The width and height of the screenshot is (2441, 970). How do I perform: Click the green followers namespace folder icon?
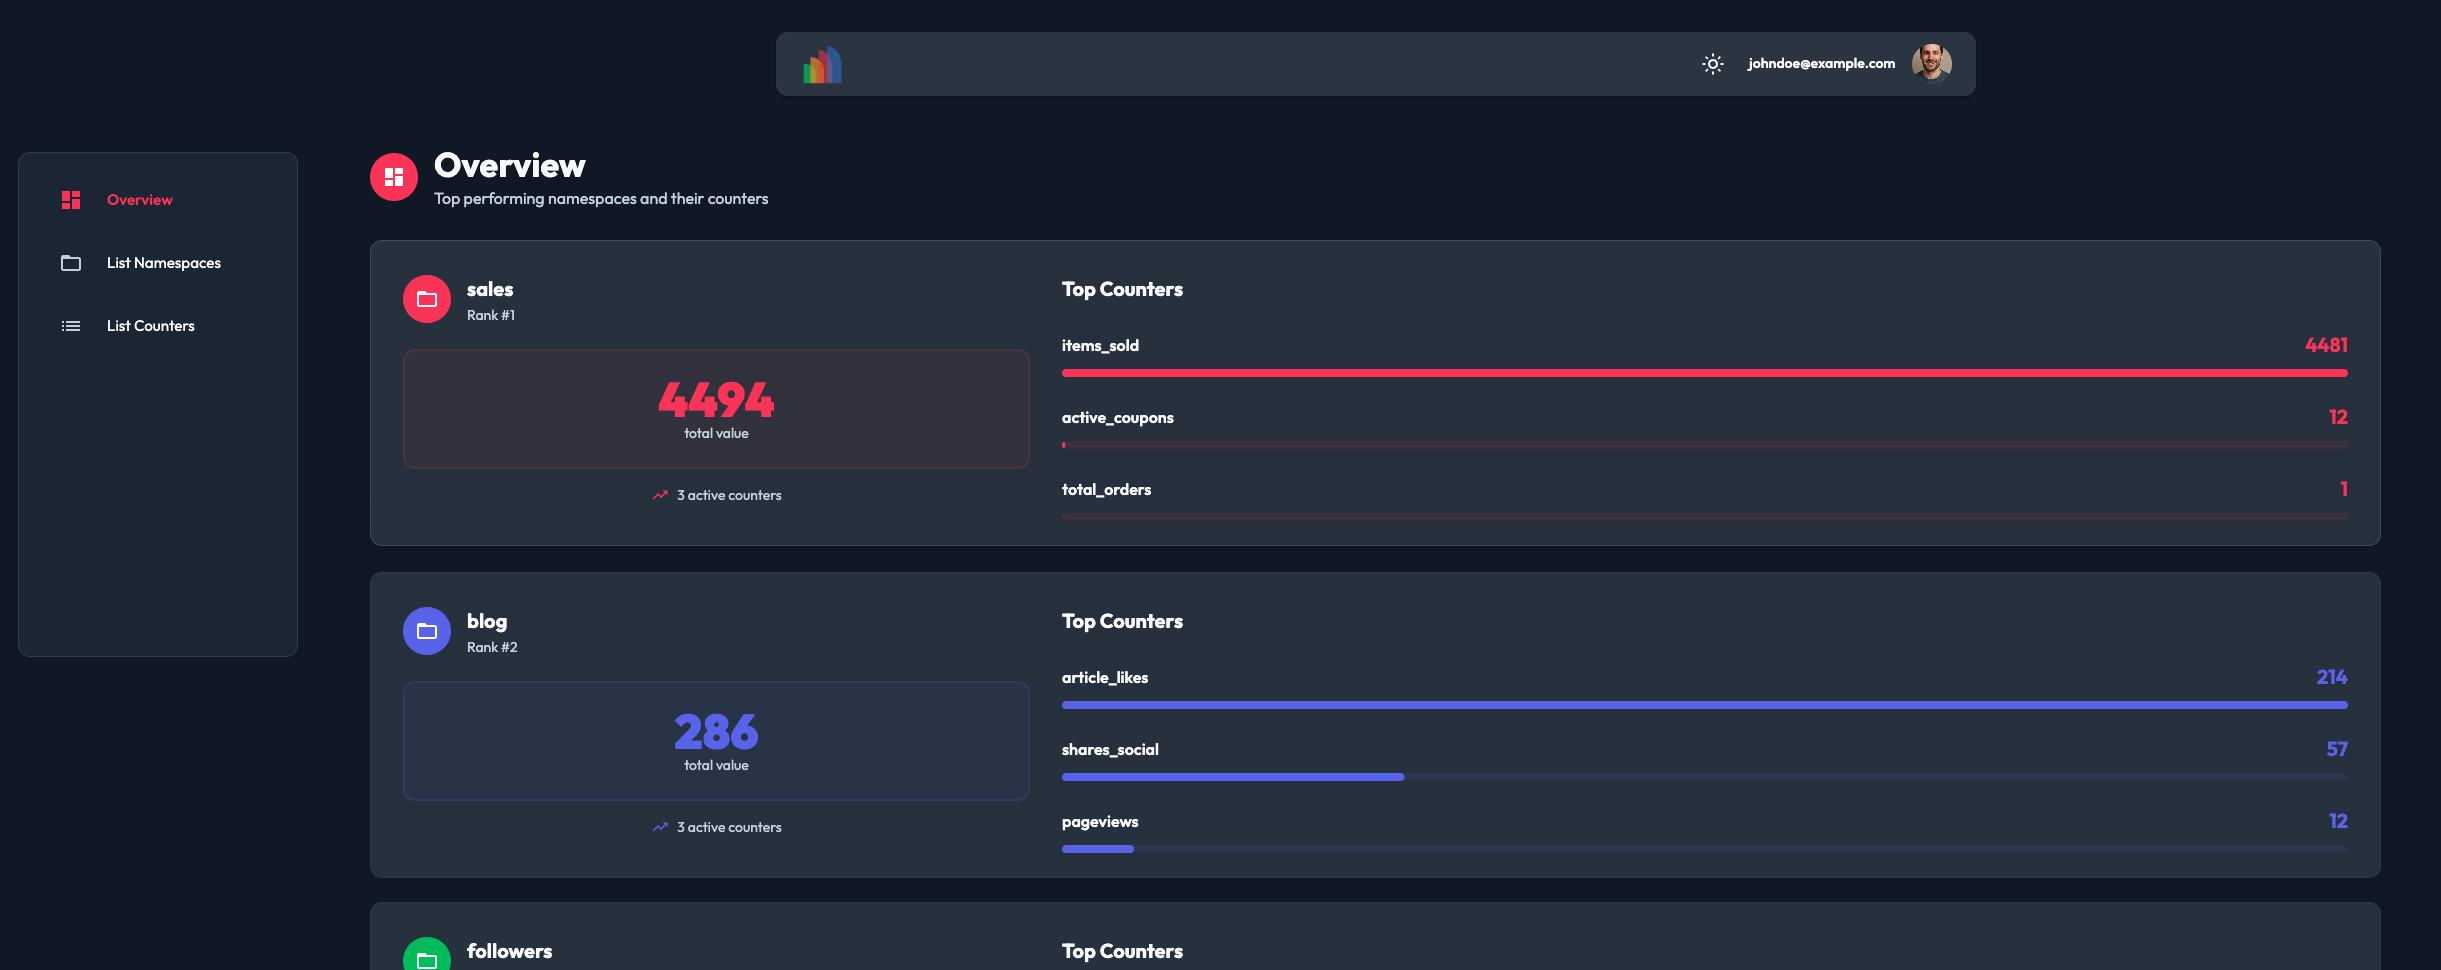[x=427, y=958]
